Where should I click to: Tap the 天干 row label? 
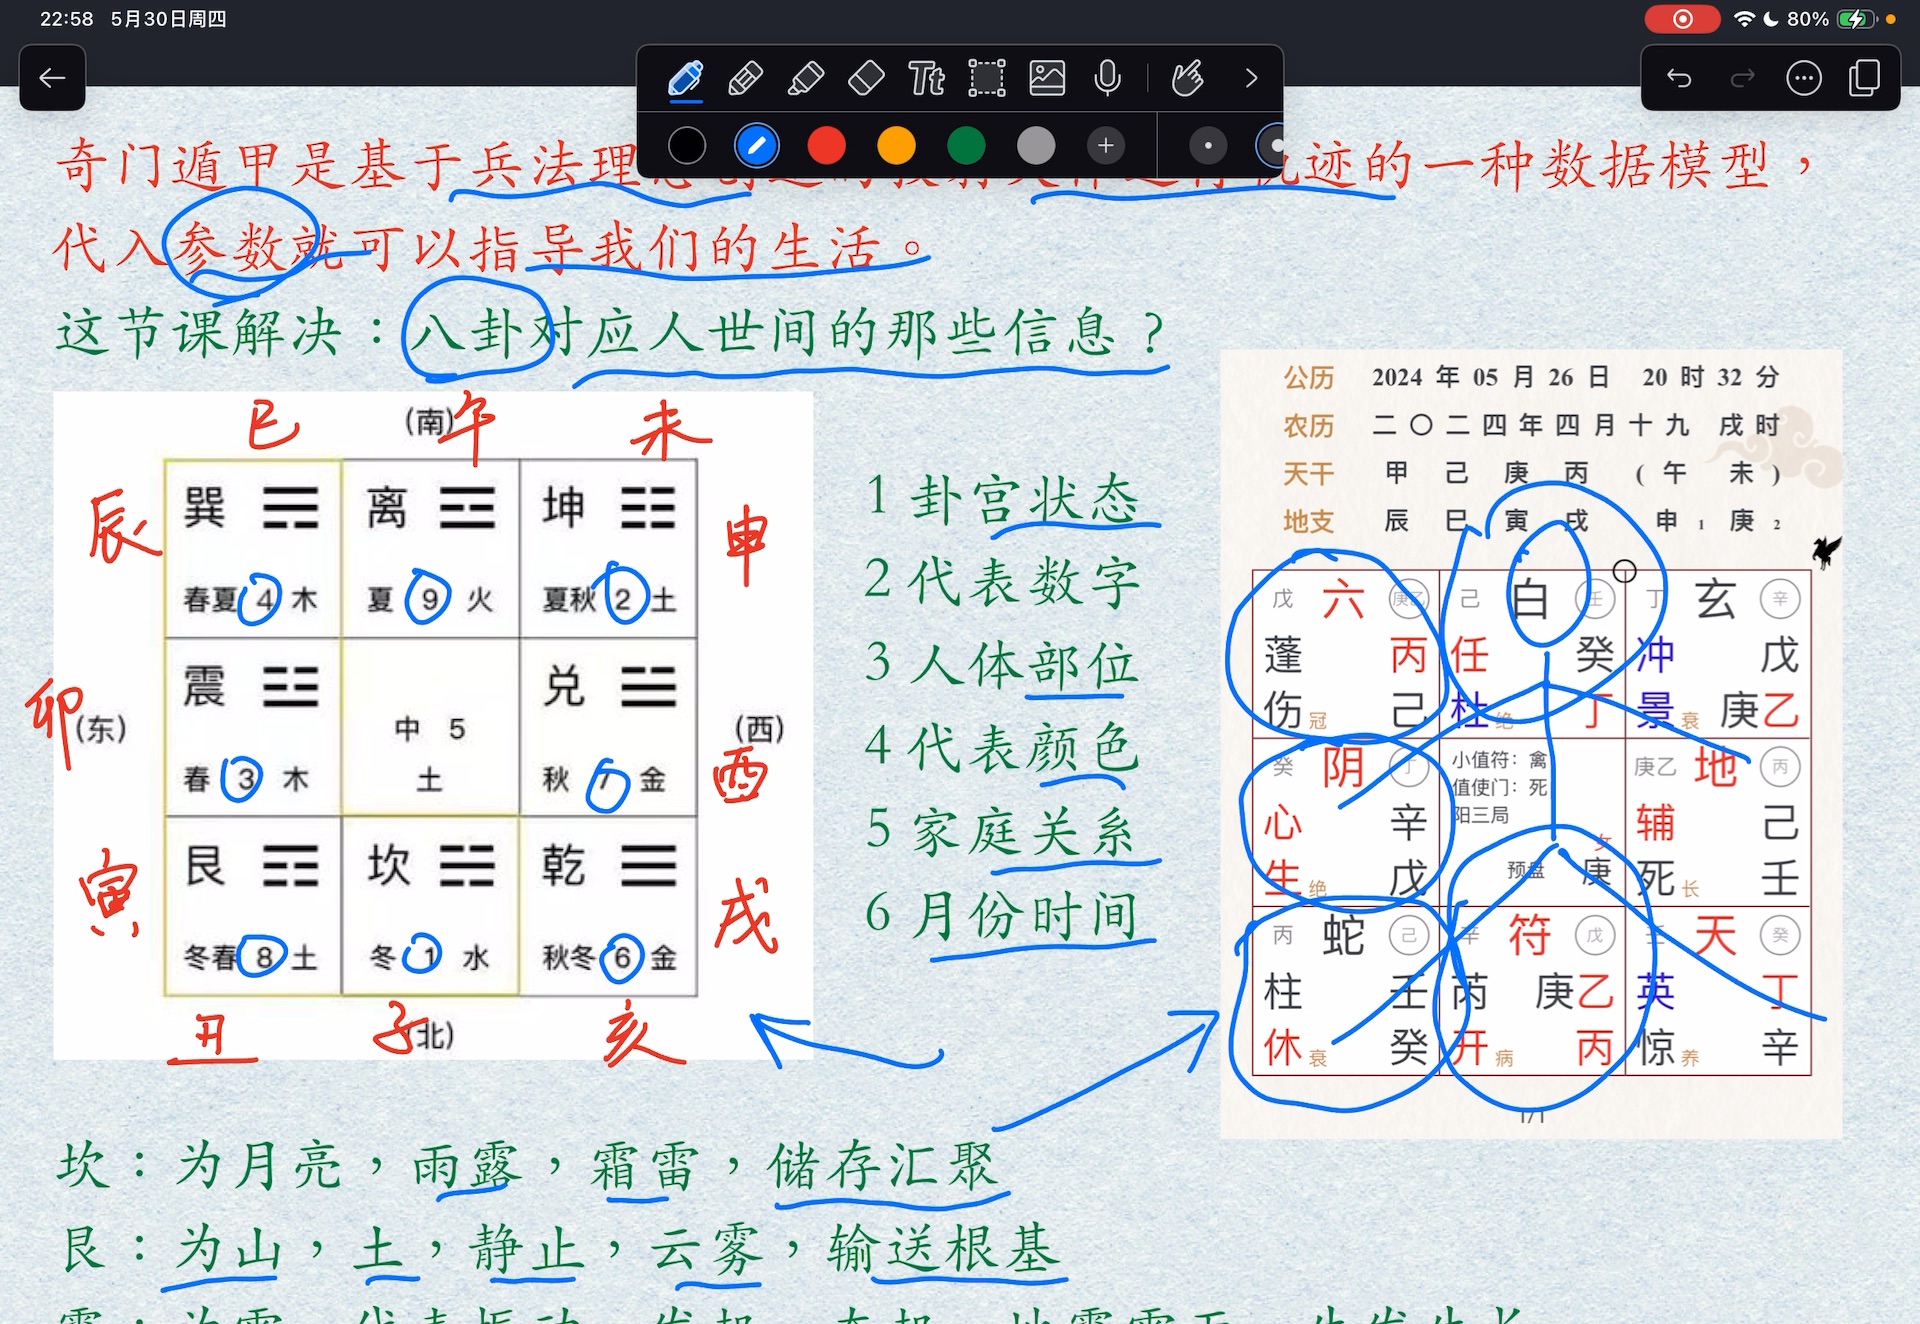tap(1309, 473)
